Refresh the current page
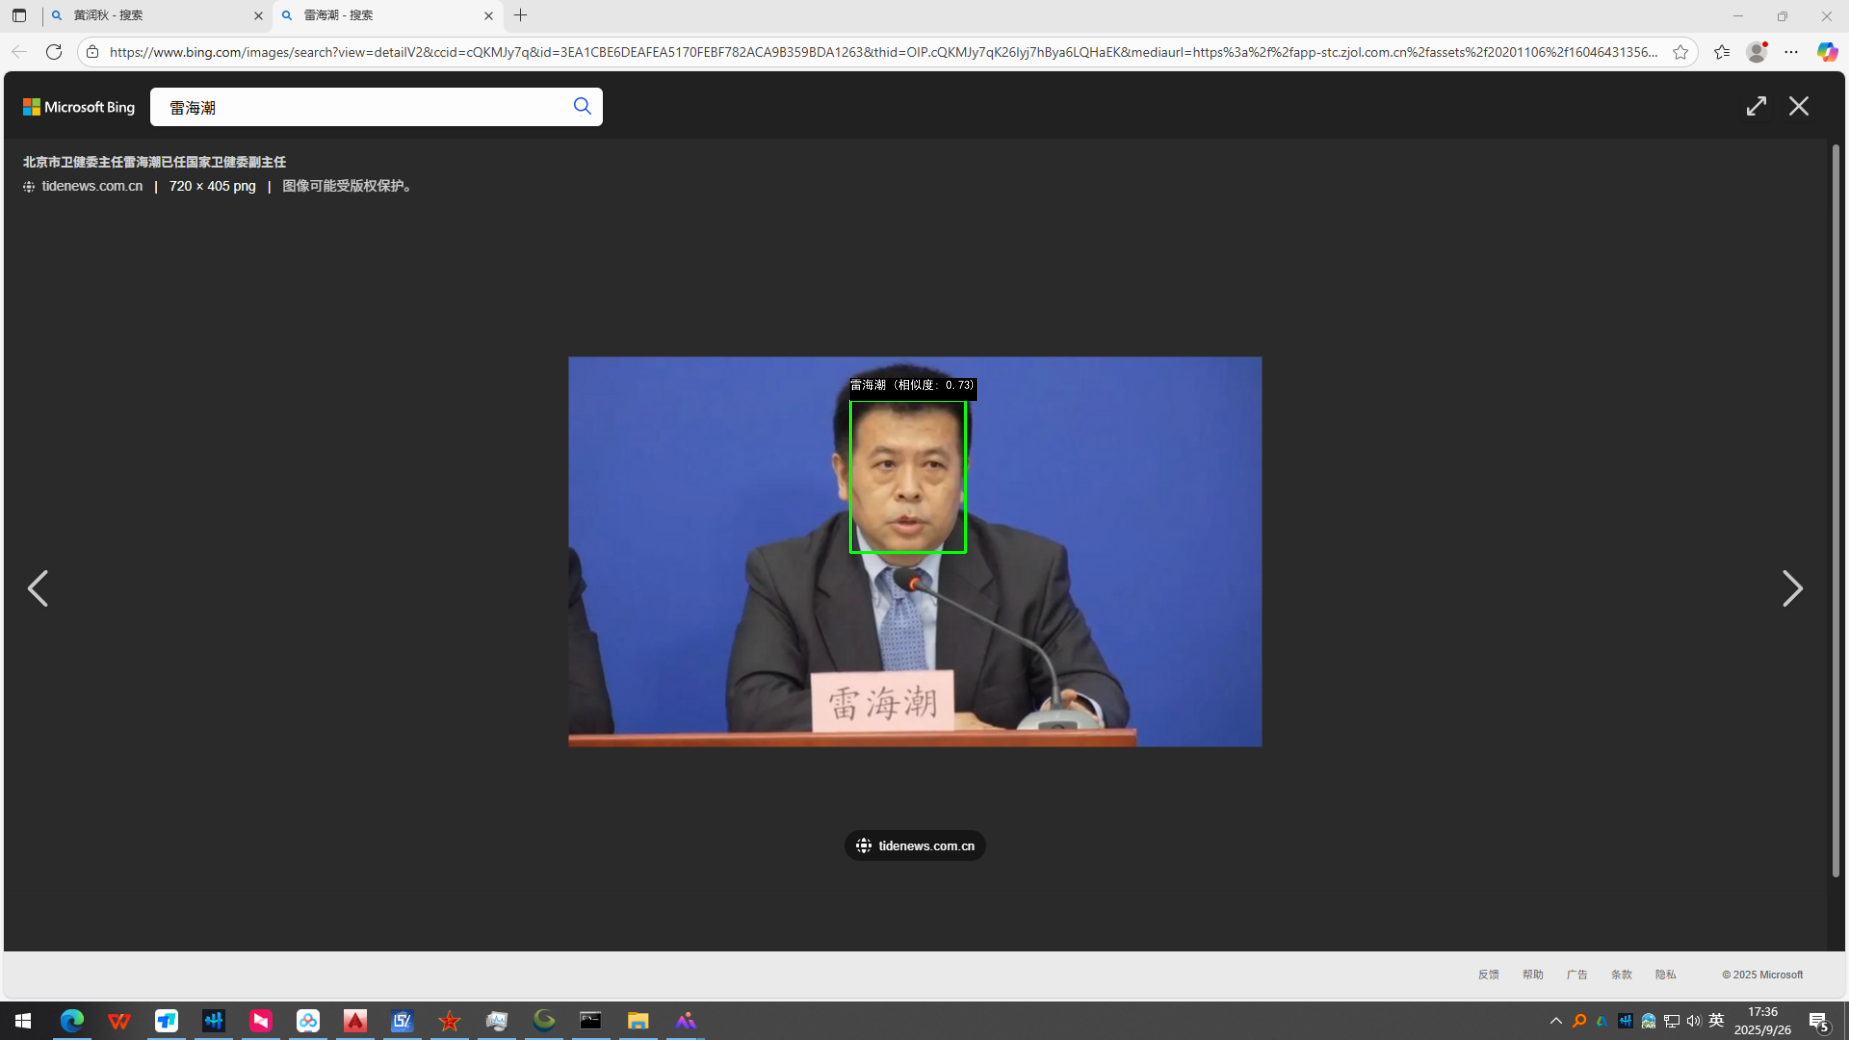 pos(54,52)
